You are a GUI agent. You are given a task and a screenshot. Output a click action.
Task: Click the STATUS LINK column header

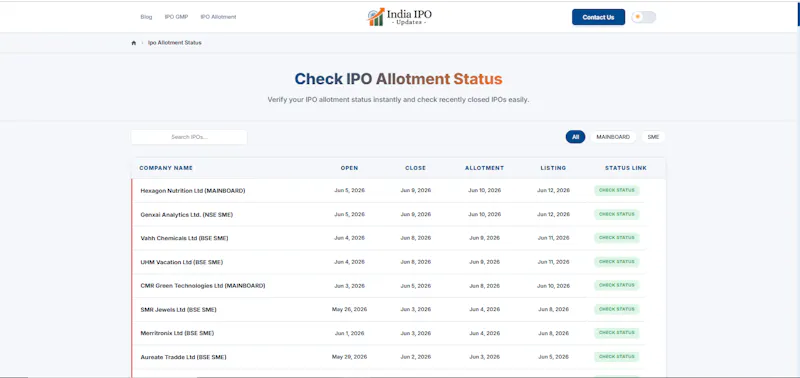coord(626,168)
